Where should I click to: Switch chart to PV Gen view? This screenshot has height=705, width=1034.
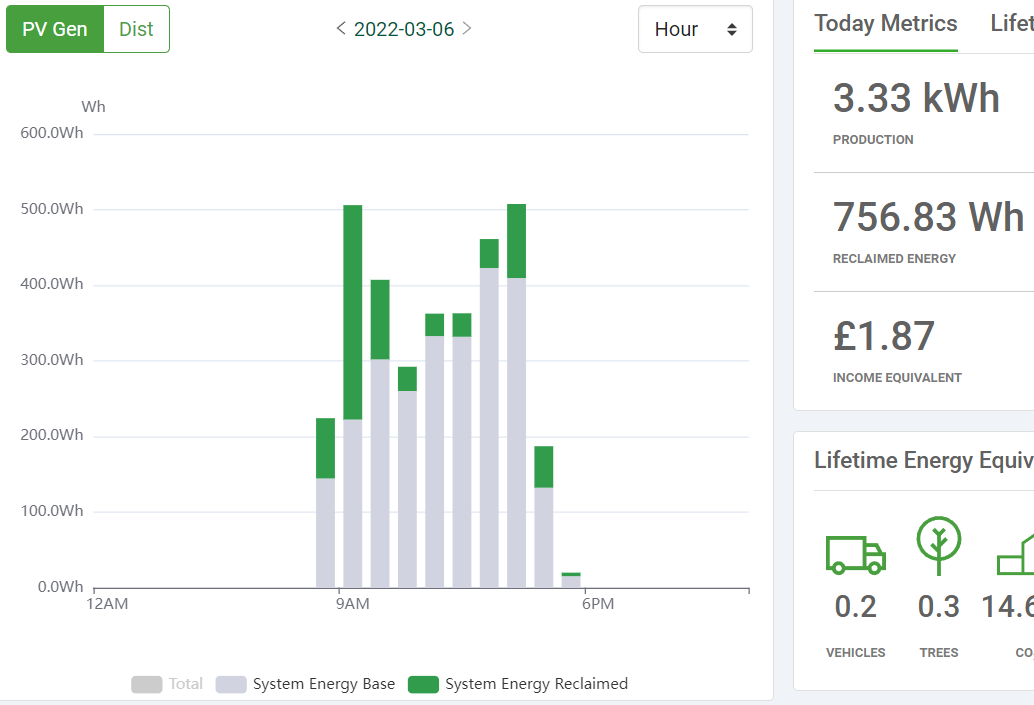(55, 29)
